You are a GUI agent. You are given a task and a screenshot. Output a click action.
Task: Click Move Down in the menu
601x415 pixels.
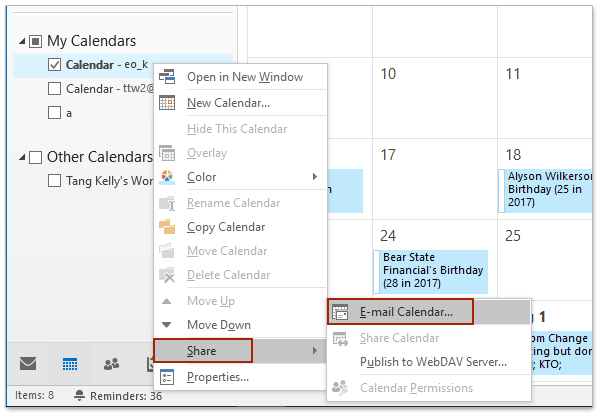pyautogui.click(x=218, y=325)
